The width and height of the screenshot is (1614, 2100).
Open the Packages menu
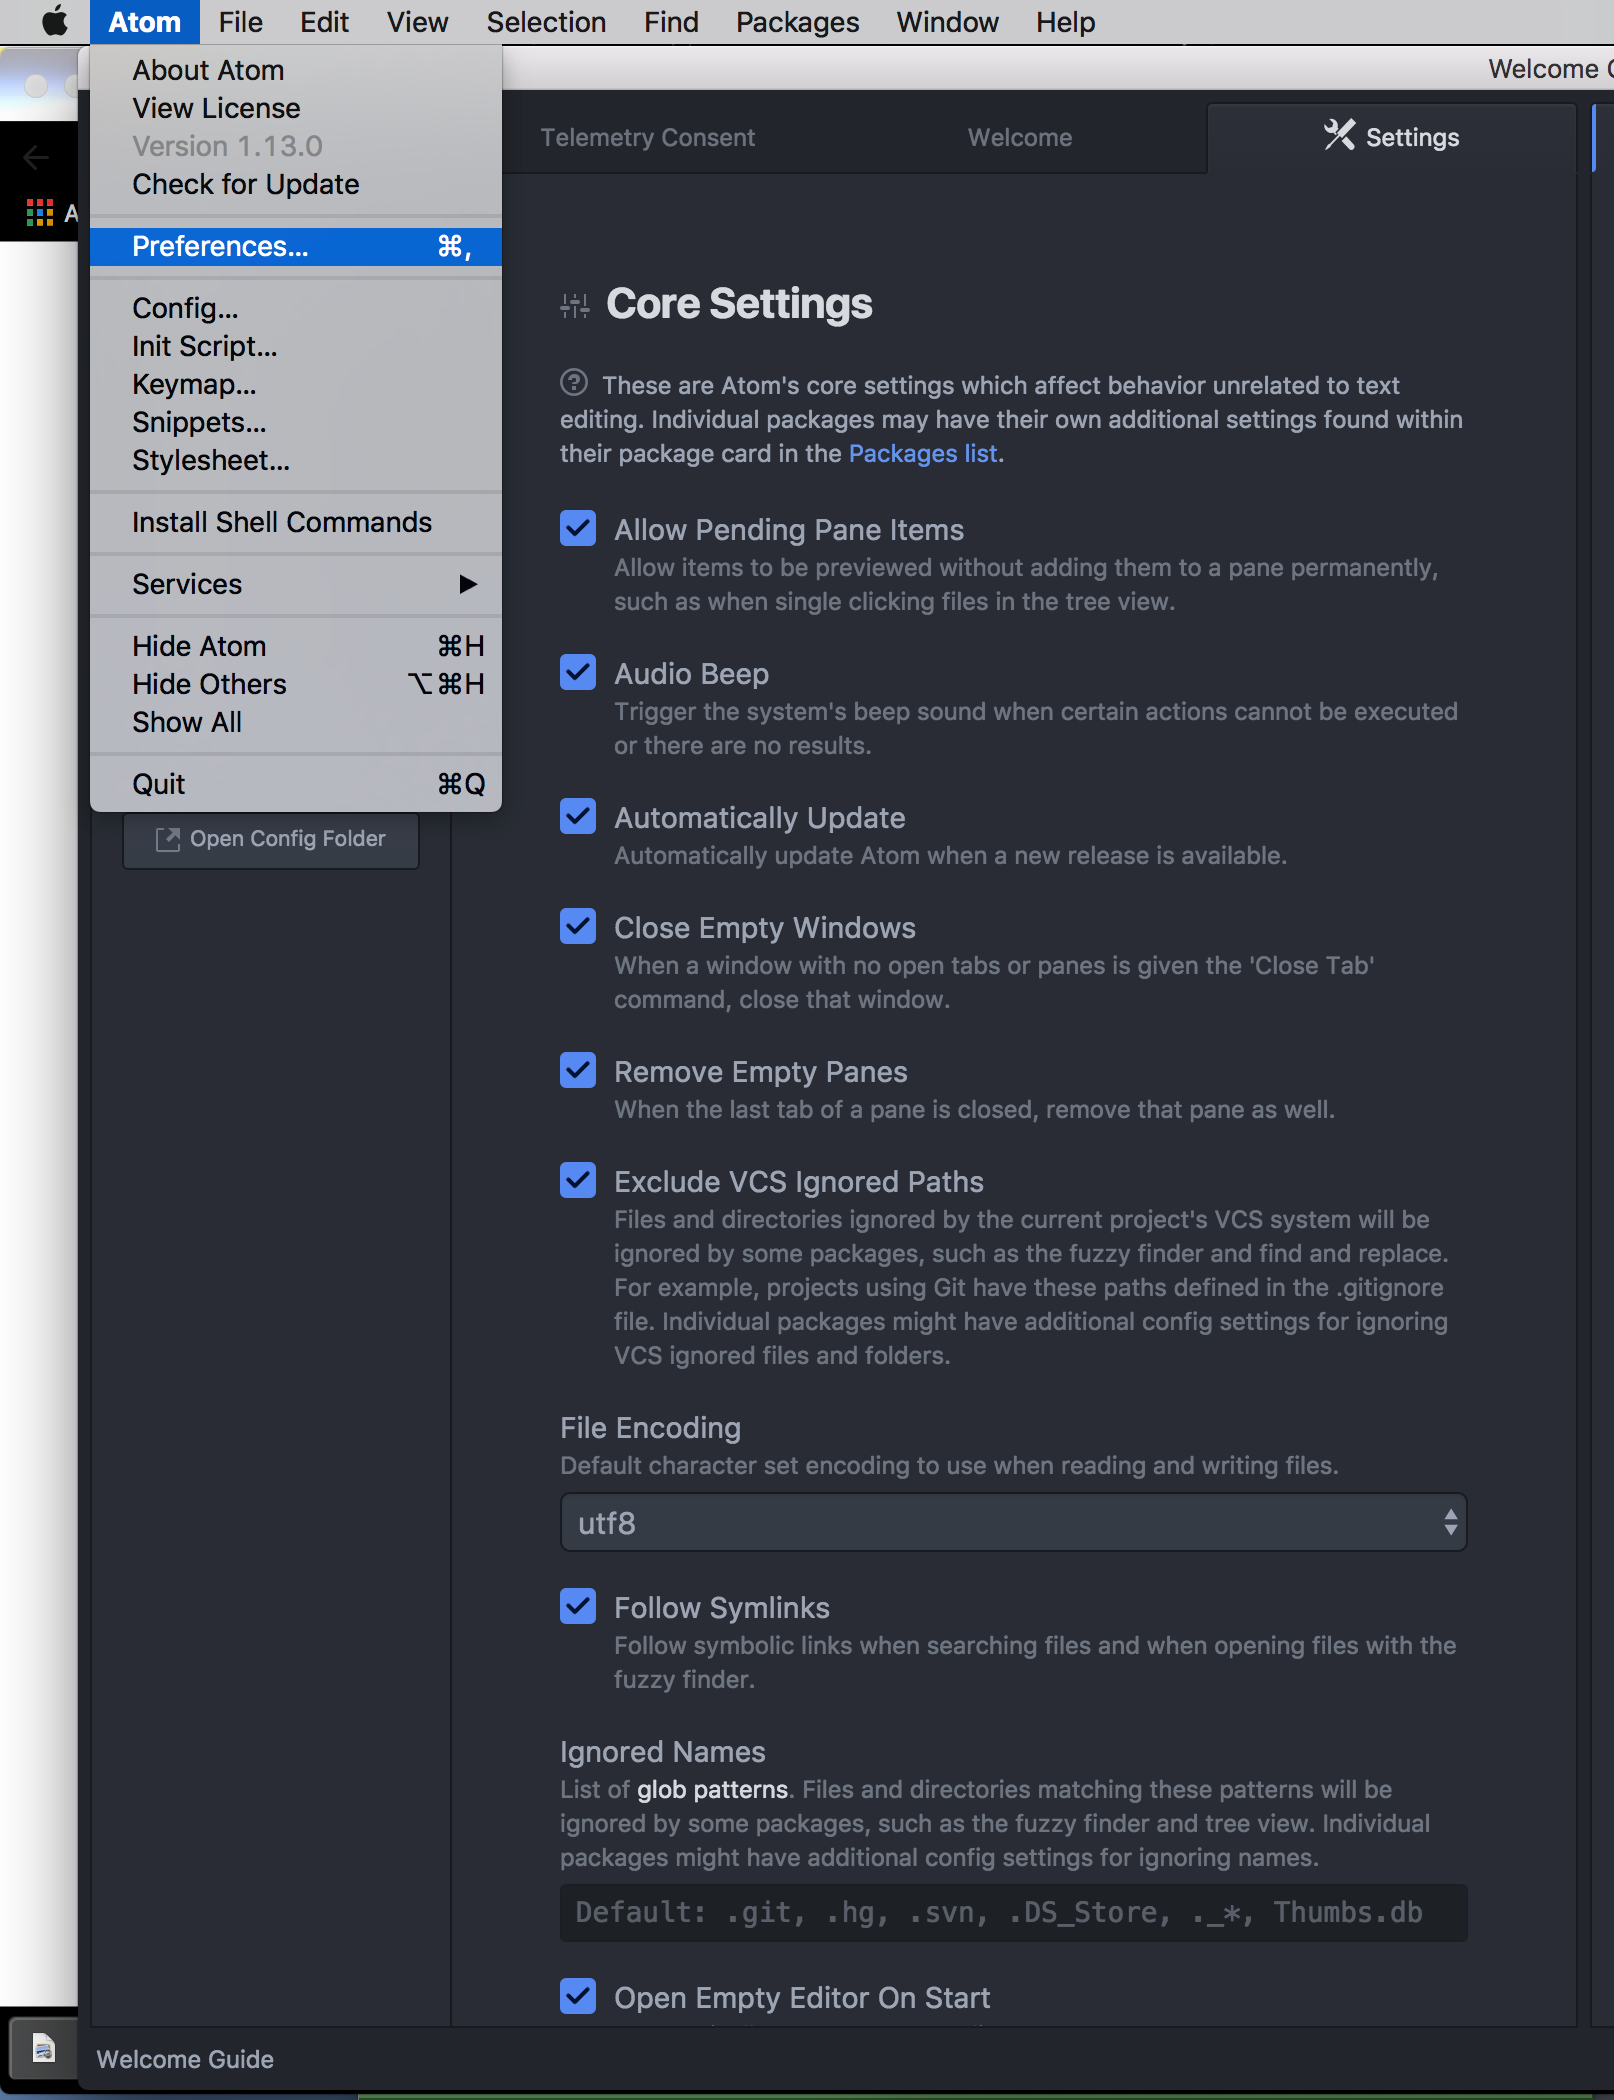point(797,22)
